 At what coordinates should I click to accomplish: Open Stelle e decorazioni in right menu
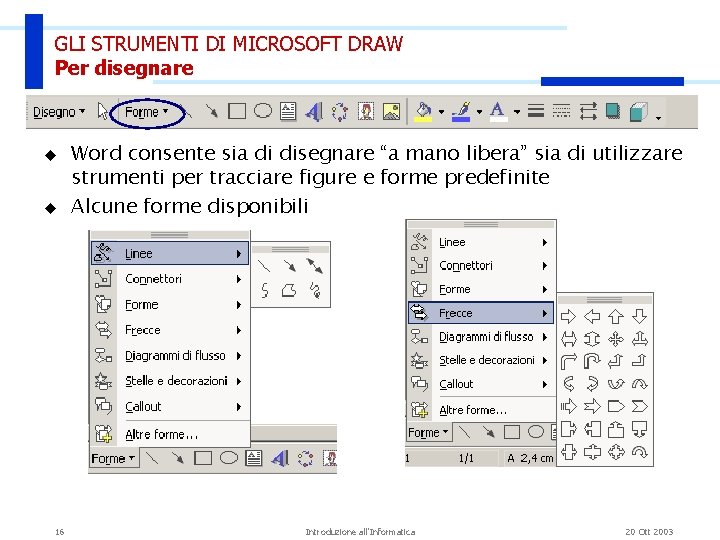pyautogui.click(x=481, y=360)
